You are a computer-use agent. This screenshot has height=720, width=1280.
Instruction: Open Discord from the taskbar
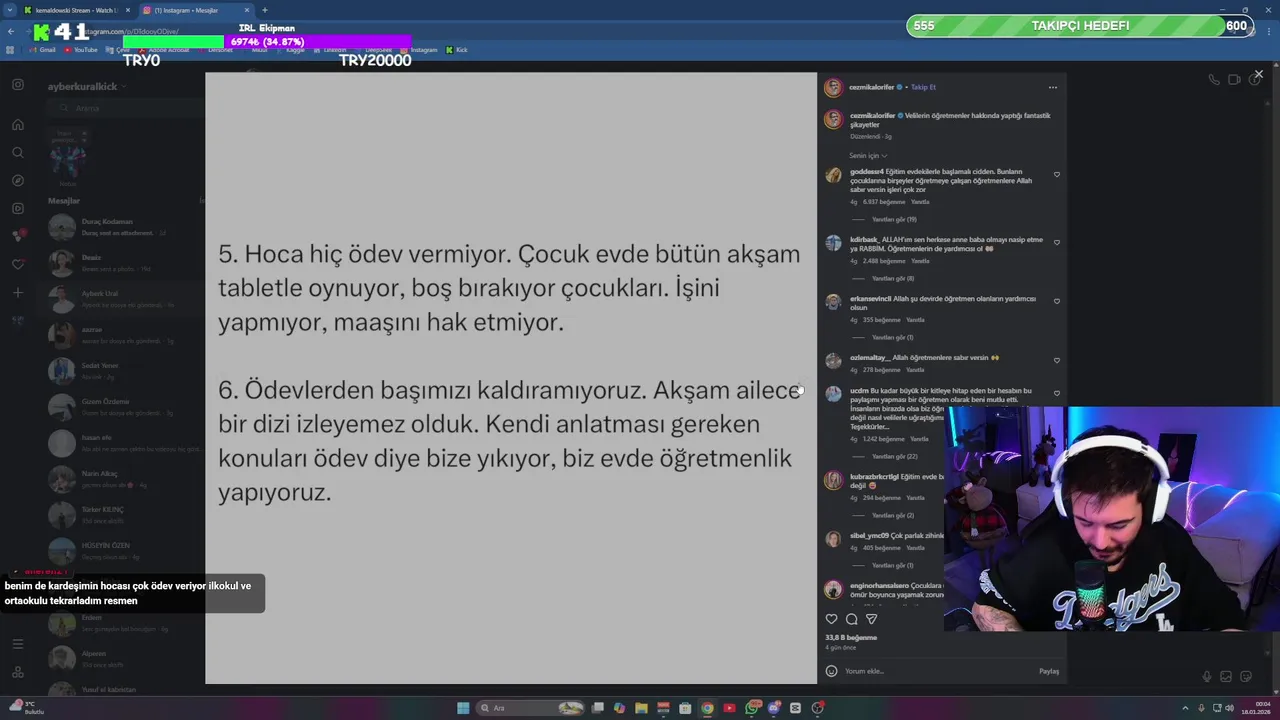[773, 708]
